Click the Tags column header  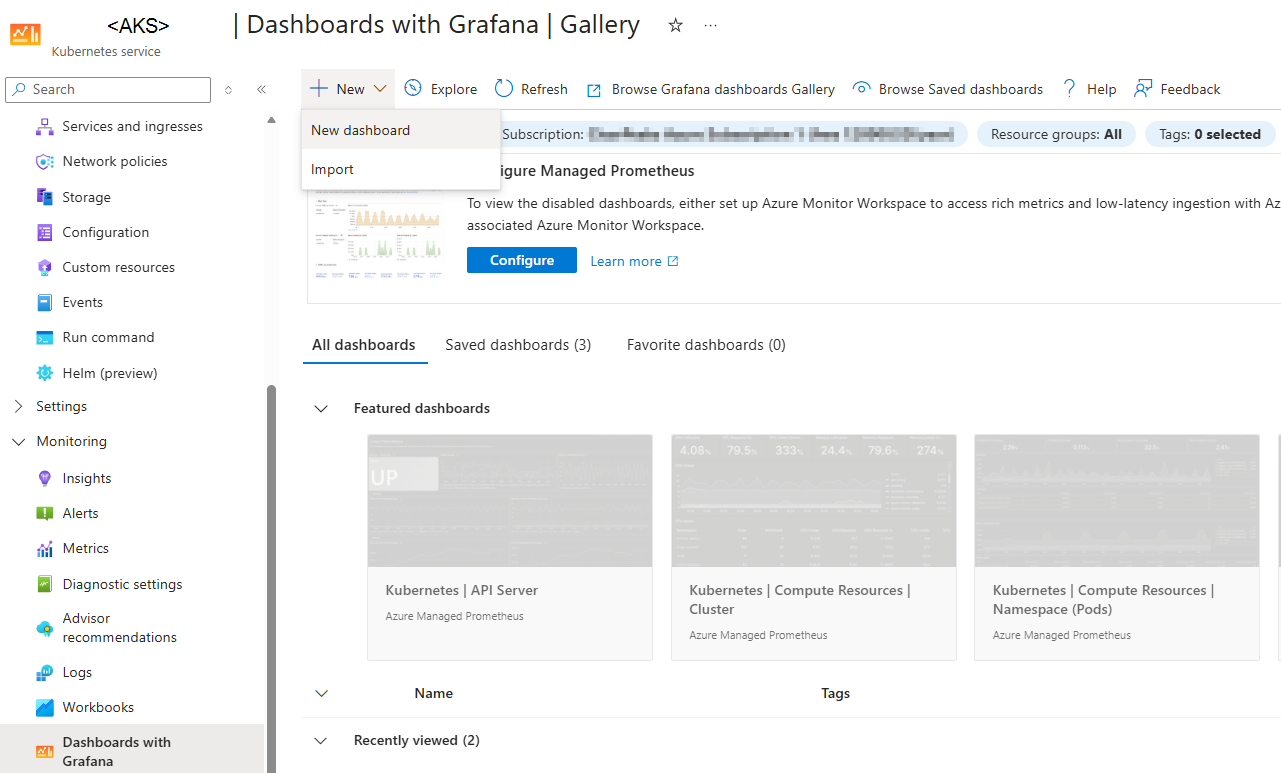[836, 693]
